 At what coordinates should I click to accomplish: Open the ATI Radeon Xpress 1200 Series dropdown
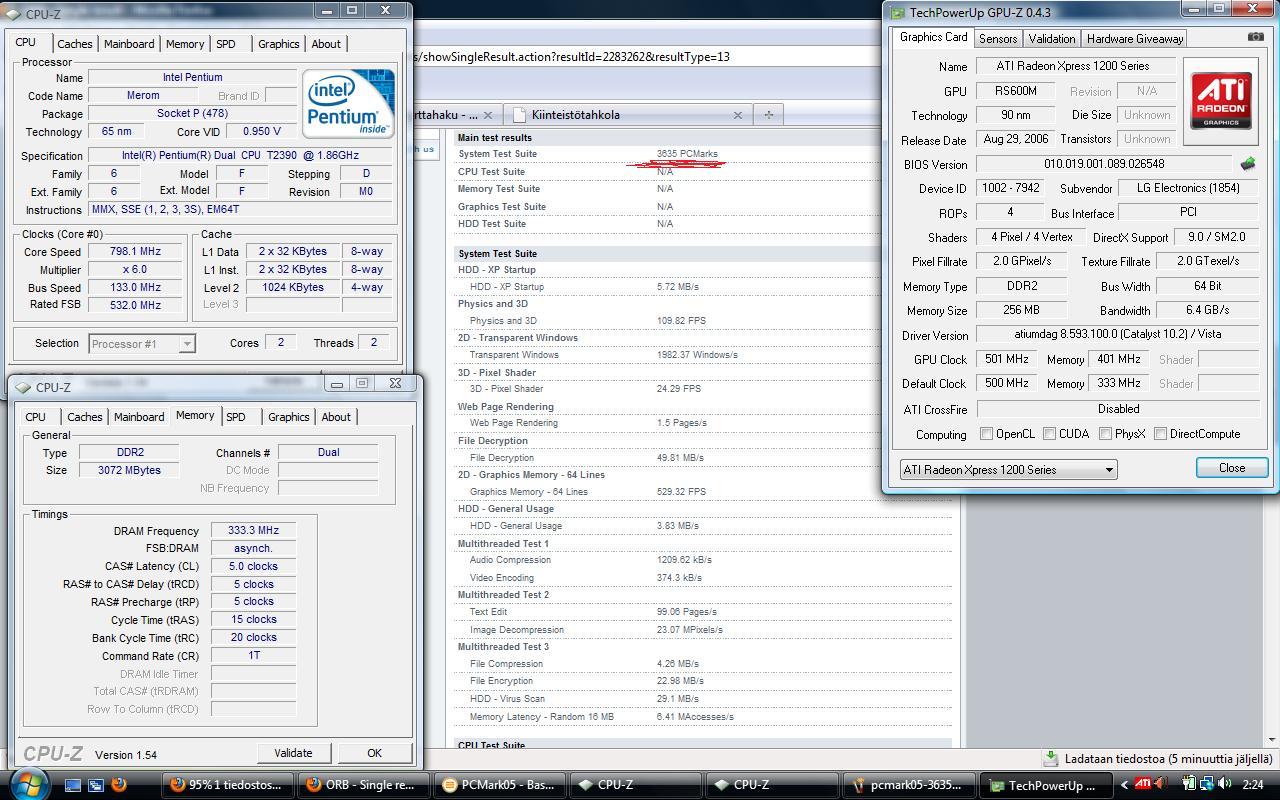coord(1008,469)
